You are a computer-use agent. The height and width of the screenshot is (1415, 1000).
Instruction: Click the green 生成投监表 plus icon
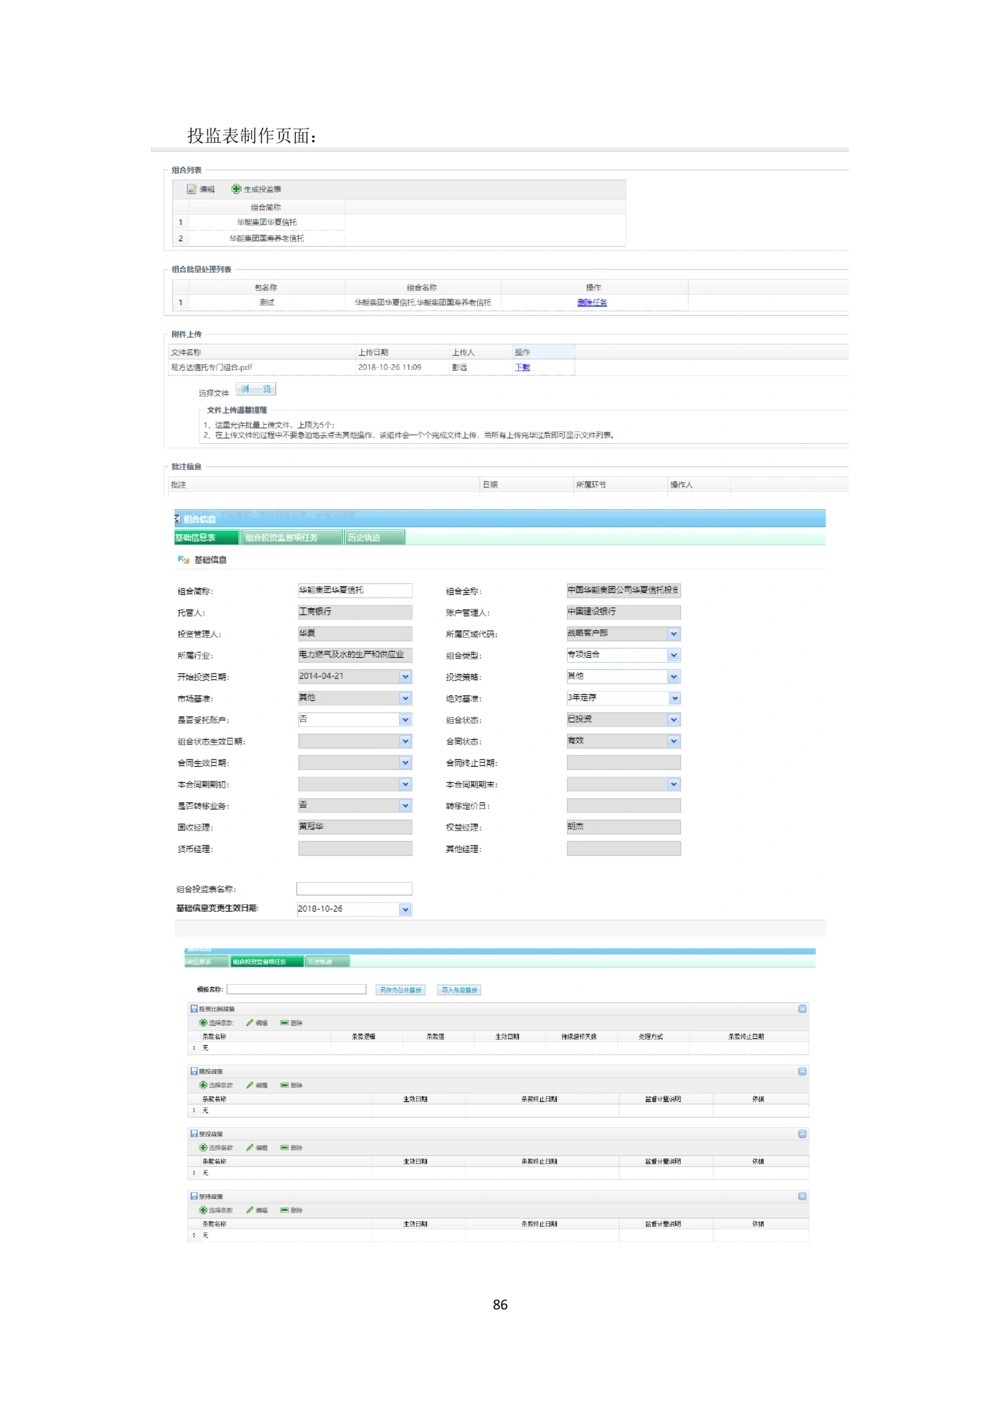point(237,189)
